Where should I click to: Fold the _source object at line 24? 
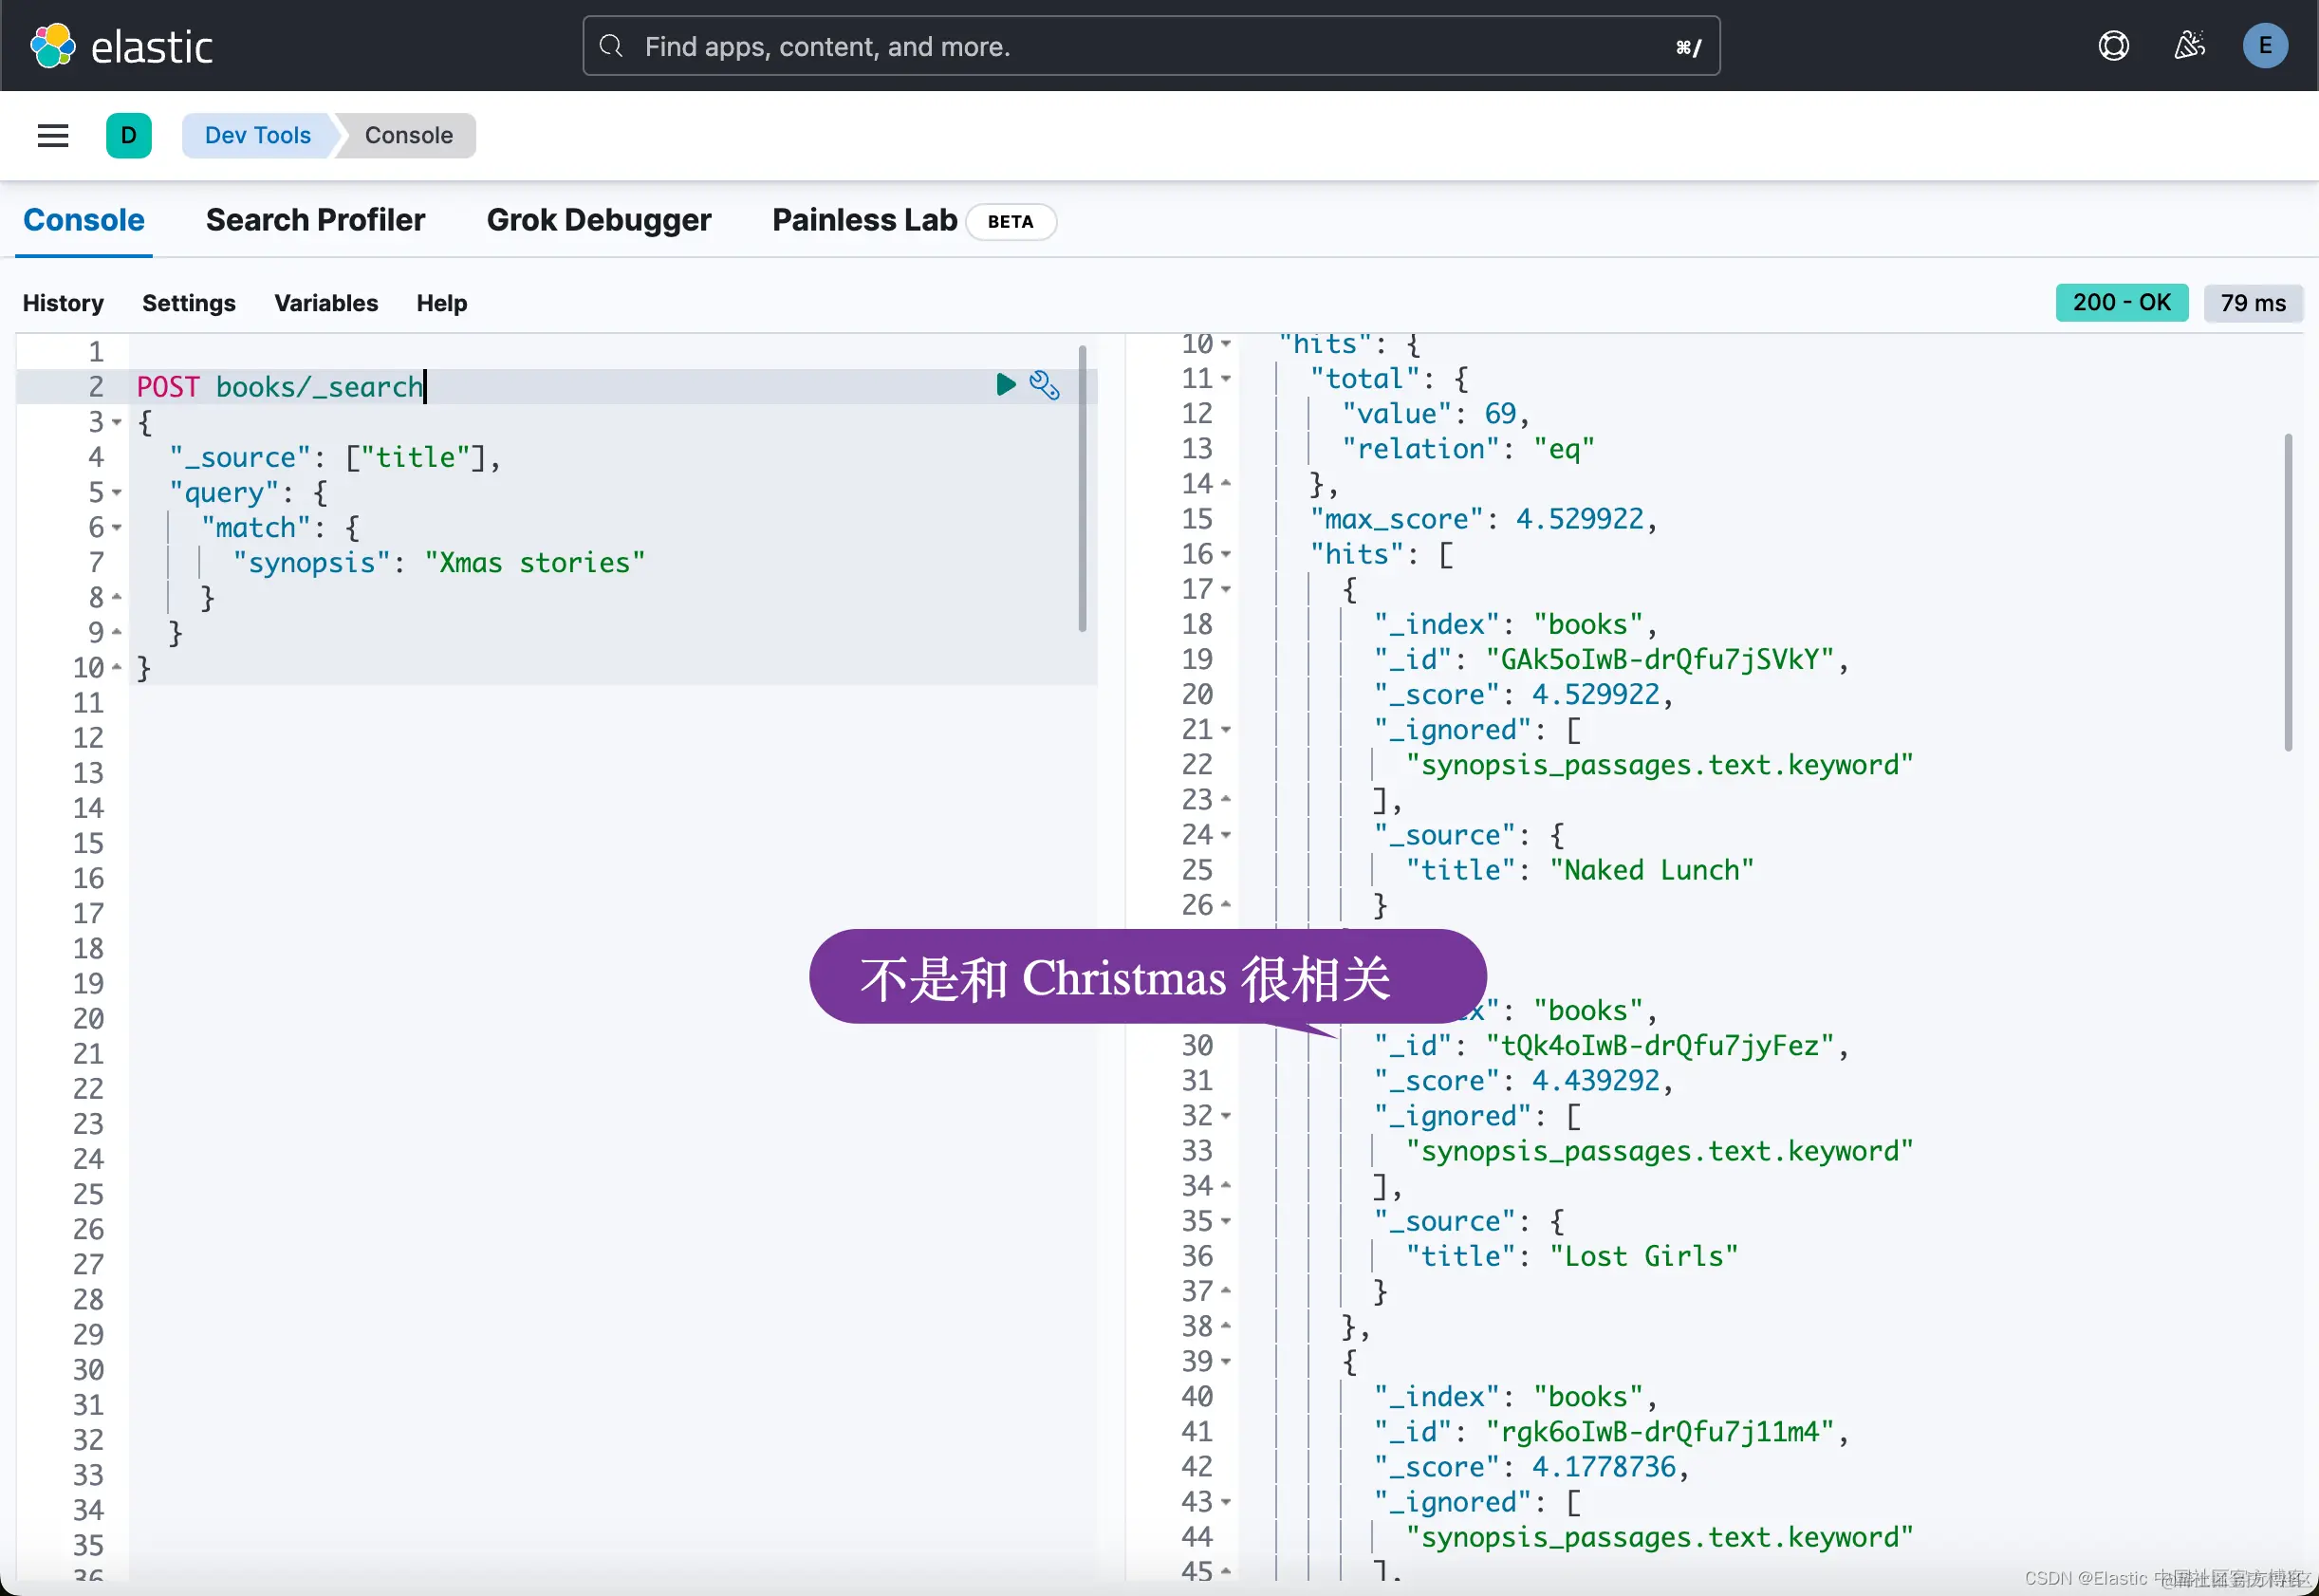click(1226, 835)
